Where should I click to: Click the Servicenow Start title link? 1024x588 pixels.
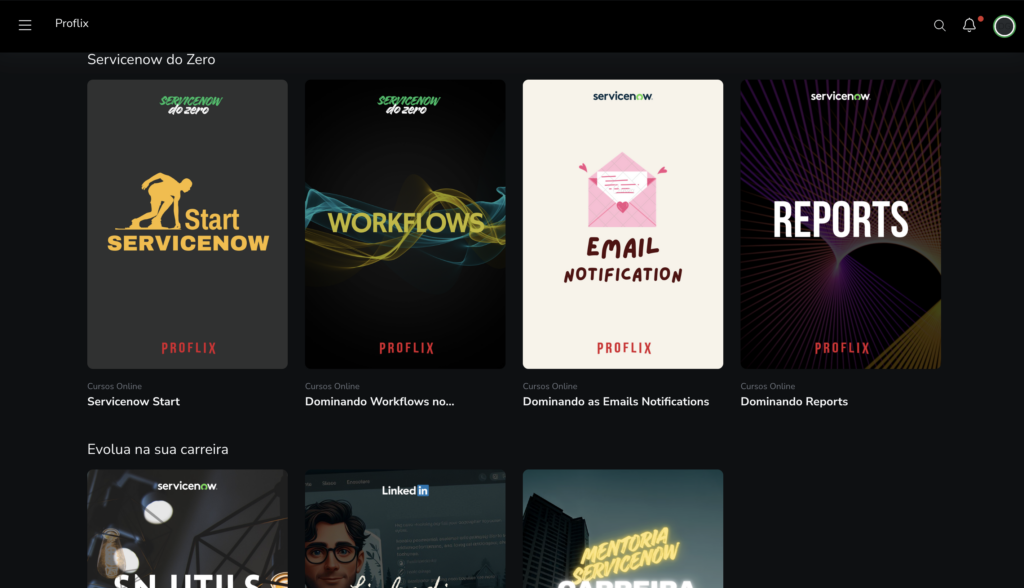pyautogui.click(x=133, y=402)
